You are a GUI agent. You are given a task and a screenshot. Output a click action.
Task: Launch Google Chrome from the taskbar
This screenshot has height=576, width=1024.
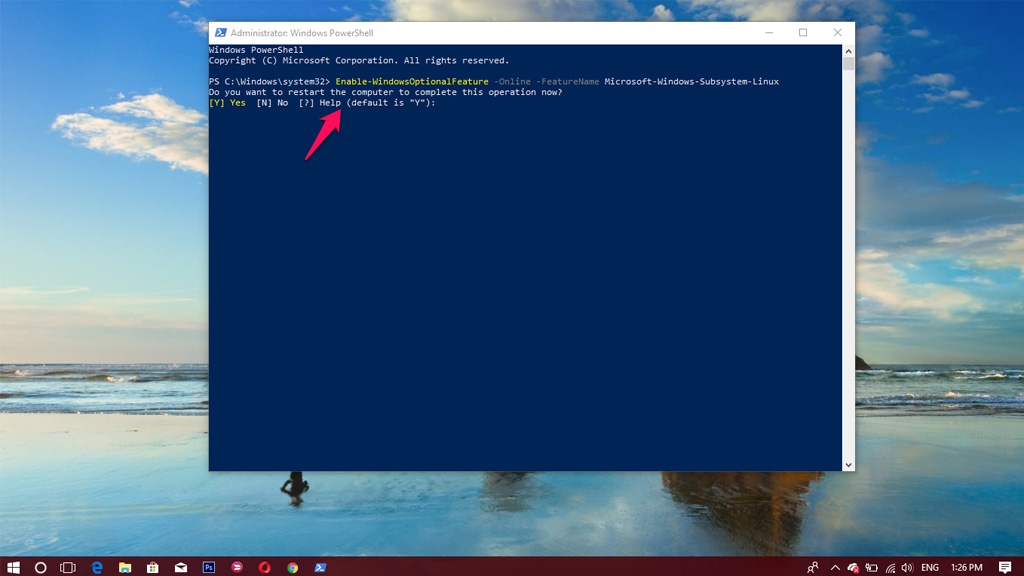coord(293,567)
